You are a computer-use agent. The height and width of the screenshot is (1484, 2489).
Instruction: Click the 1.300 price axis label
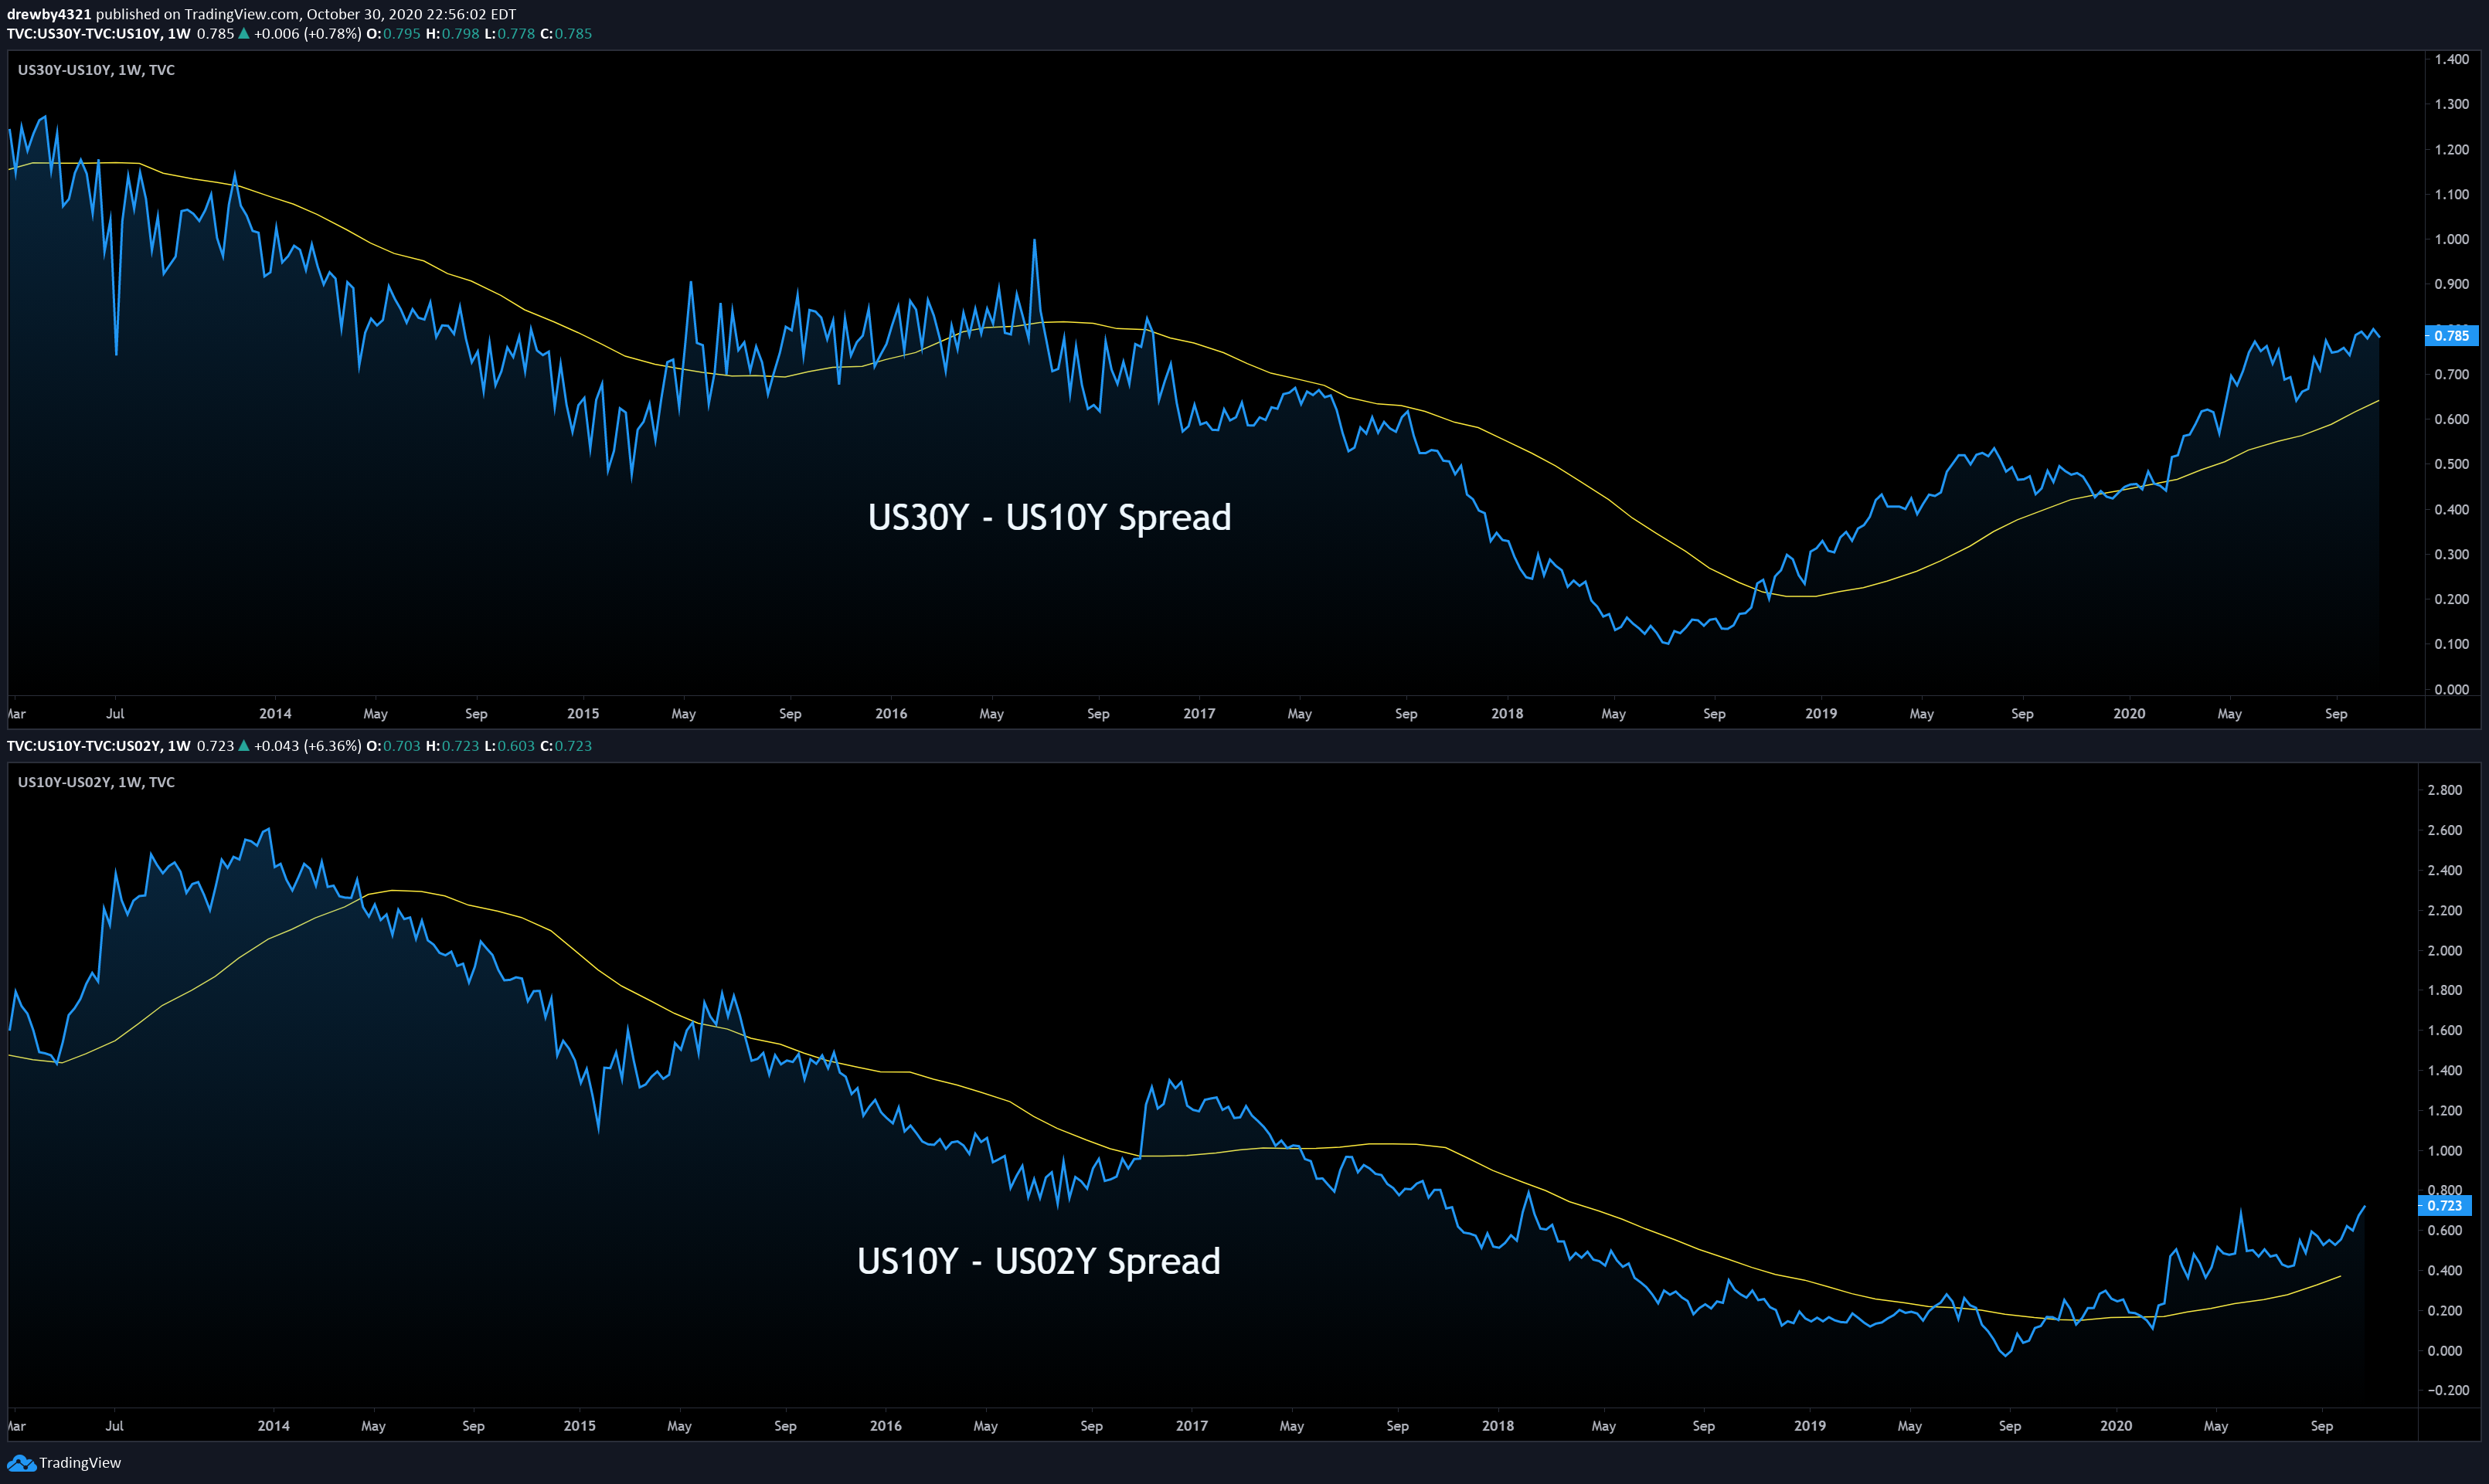2452,104
